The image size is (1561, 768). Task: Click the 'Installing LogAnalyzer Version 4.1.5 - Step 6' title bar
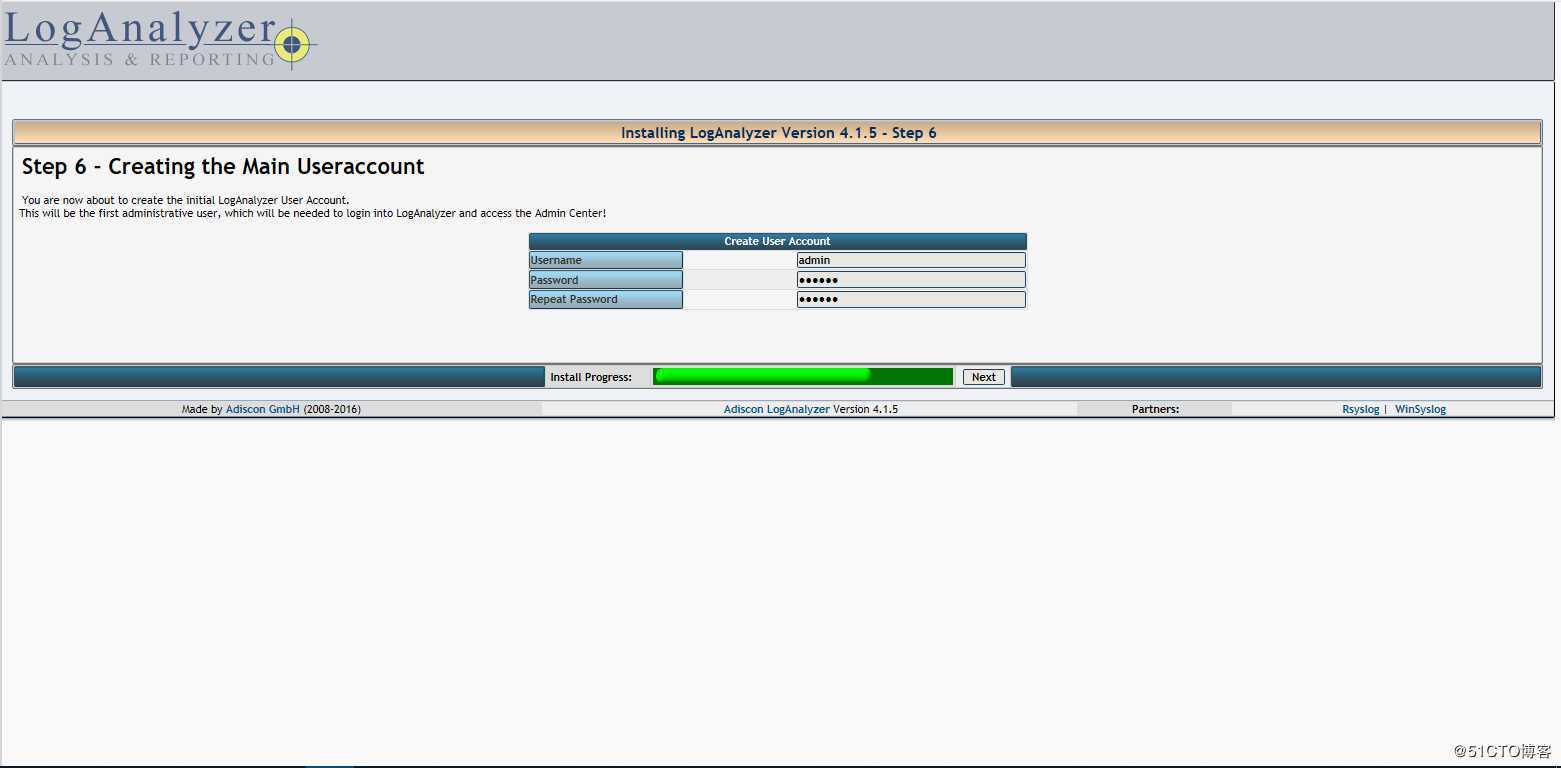(778, 133)
